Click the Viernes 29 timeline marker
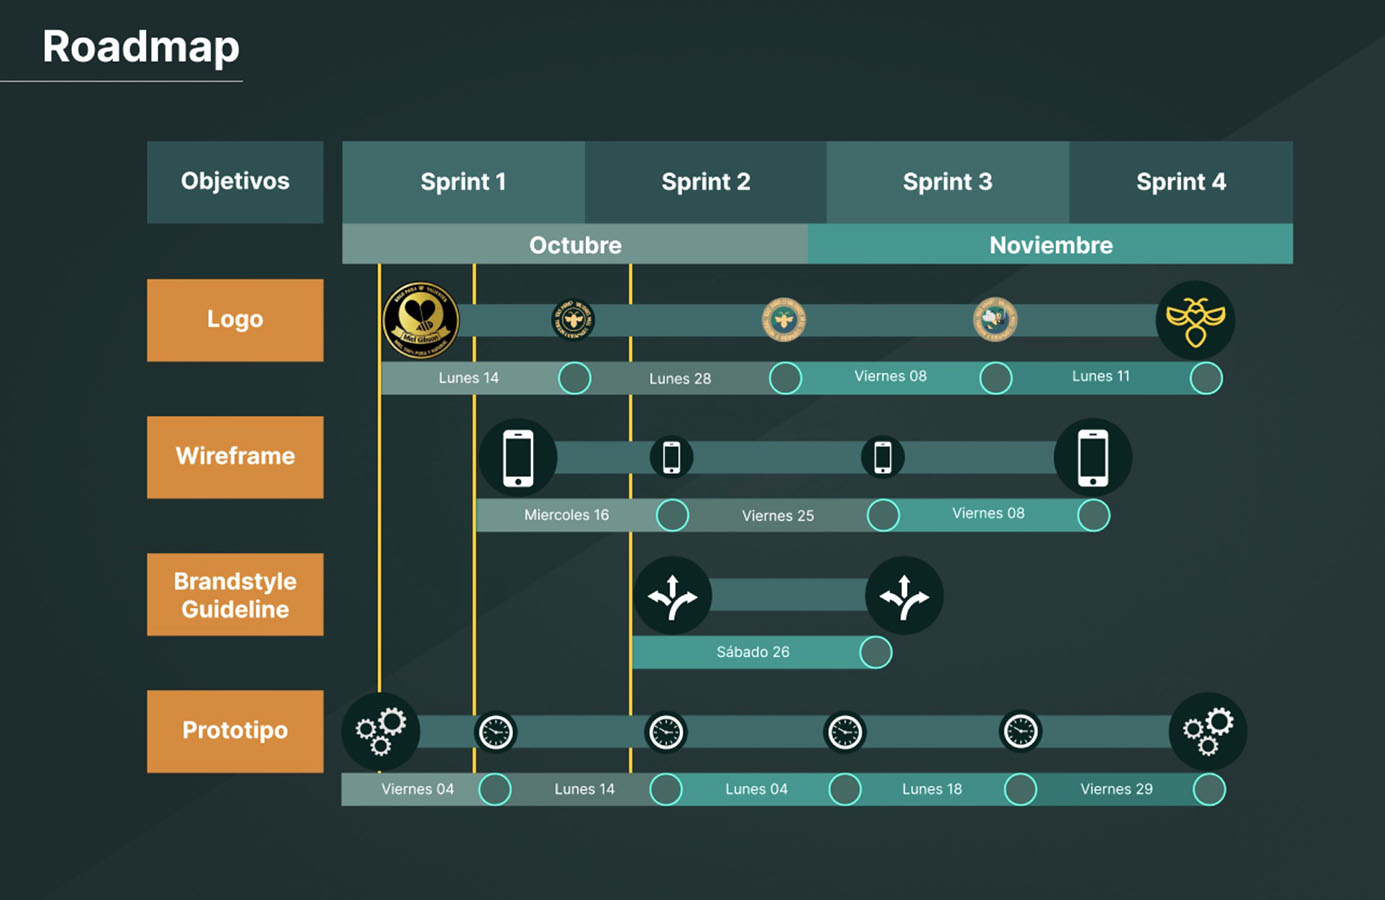This screenshot has width=1385, height=900. pos(1116,789)
